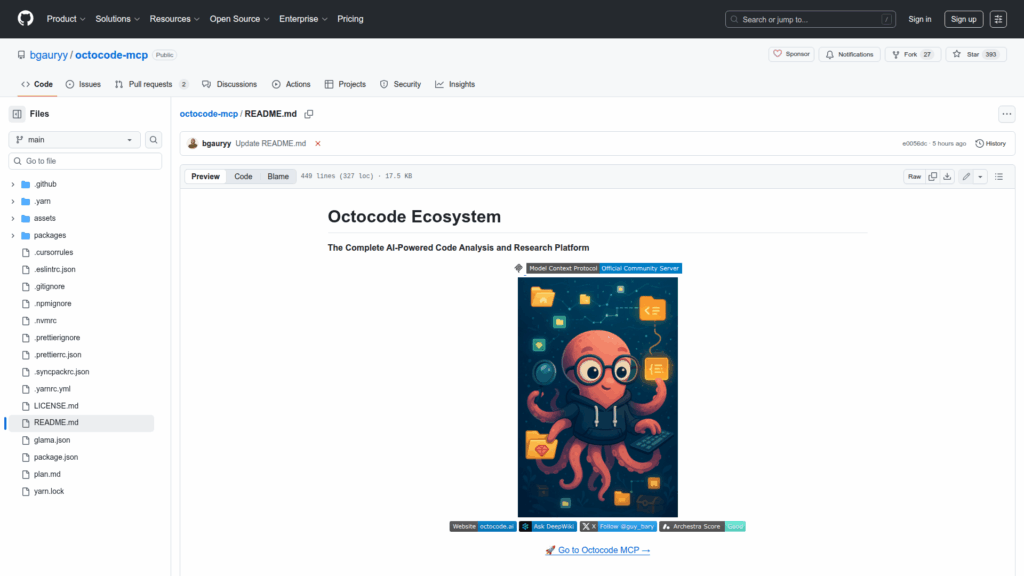Open the Insights tab
Screen dimensions: 1024x576
(x=455, y=84)
